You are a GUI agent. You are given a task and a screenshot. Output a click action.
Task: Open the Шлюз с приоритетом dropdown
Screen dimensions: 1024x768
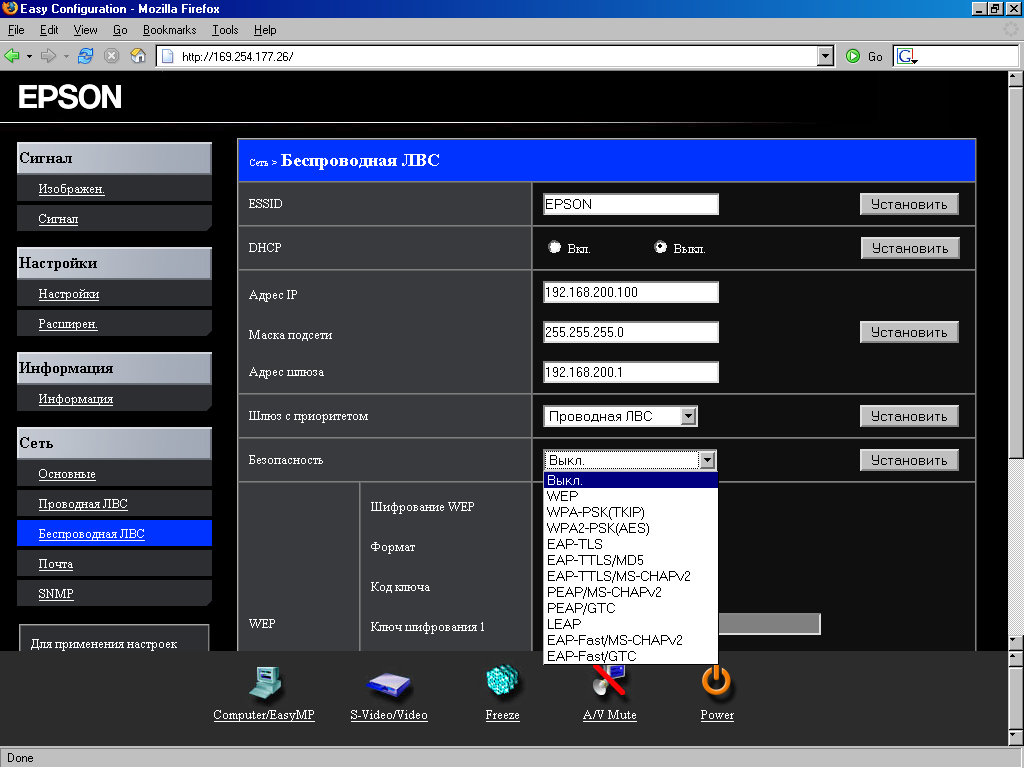coord(688,416)
